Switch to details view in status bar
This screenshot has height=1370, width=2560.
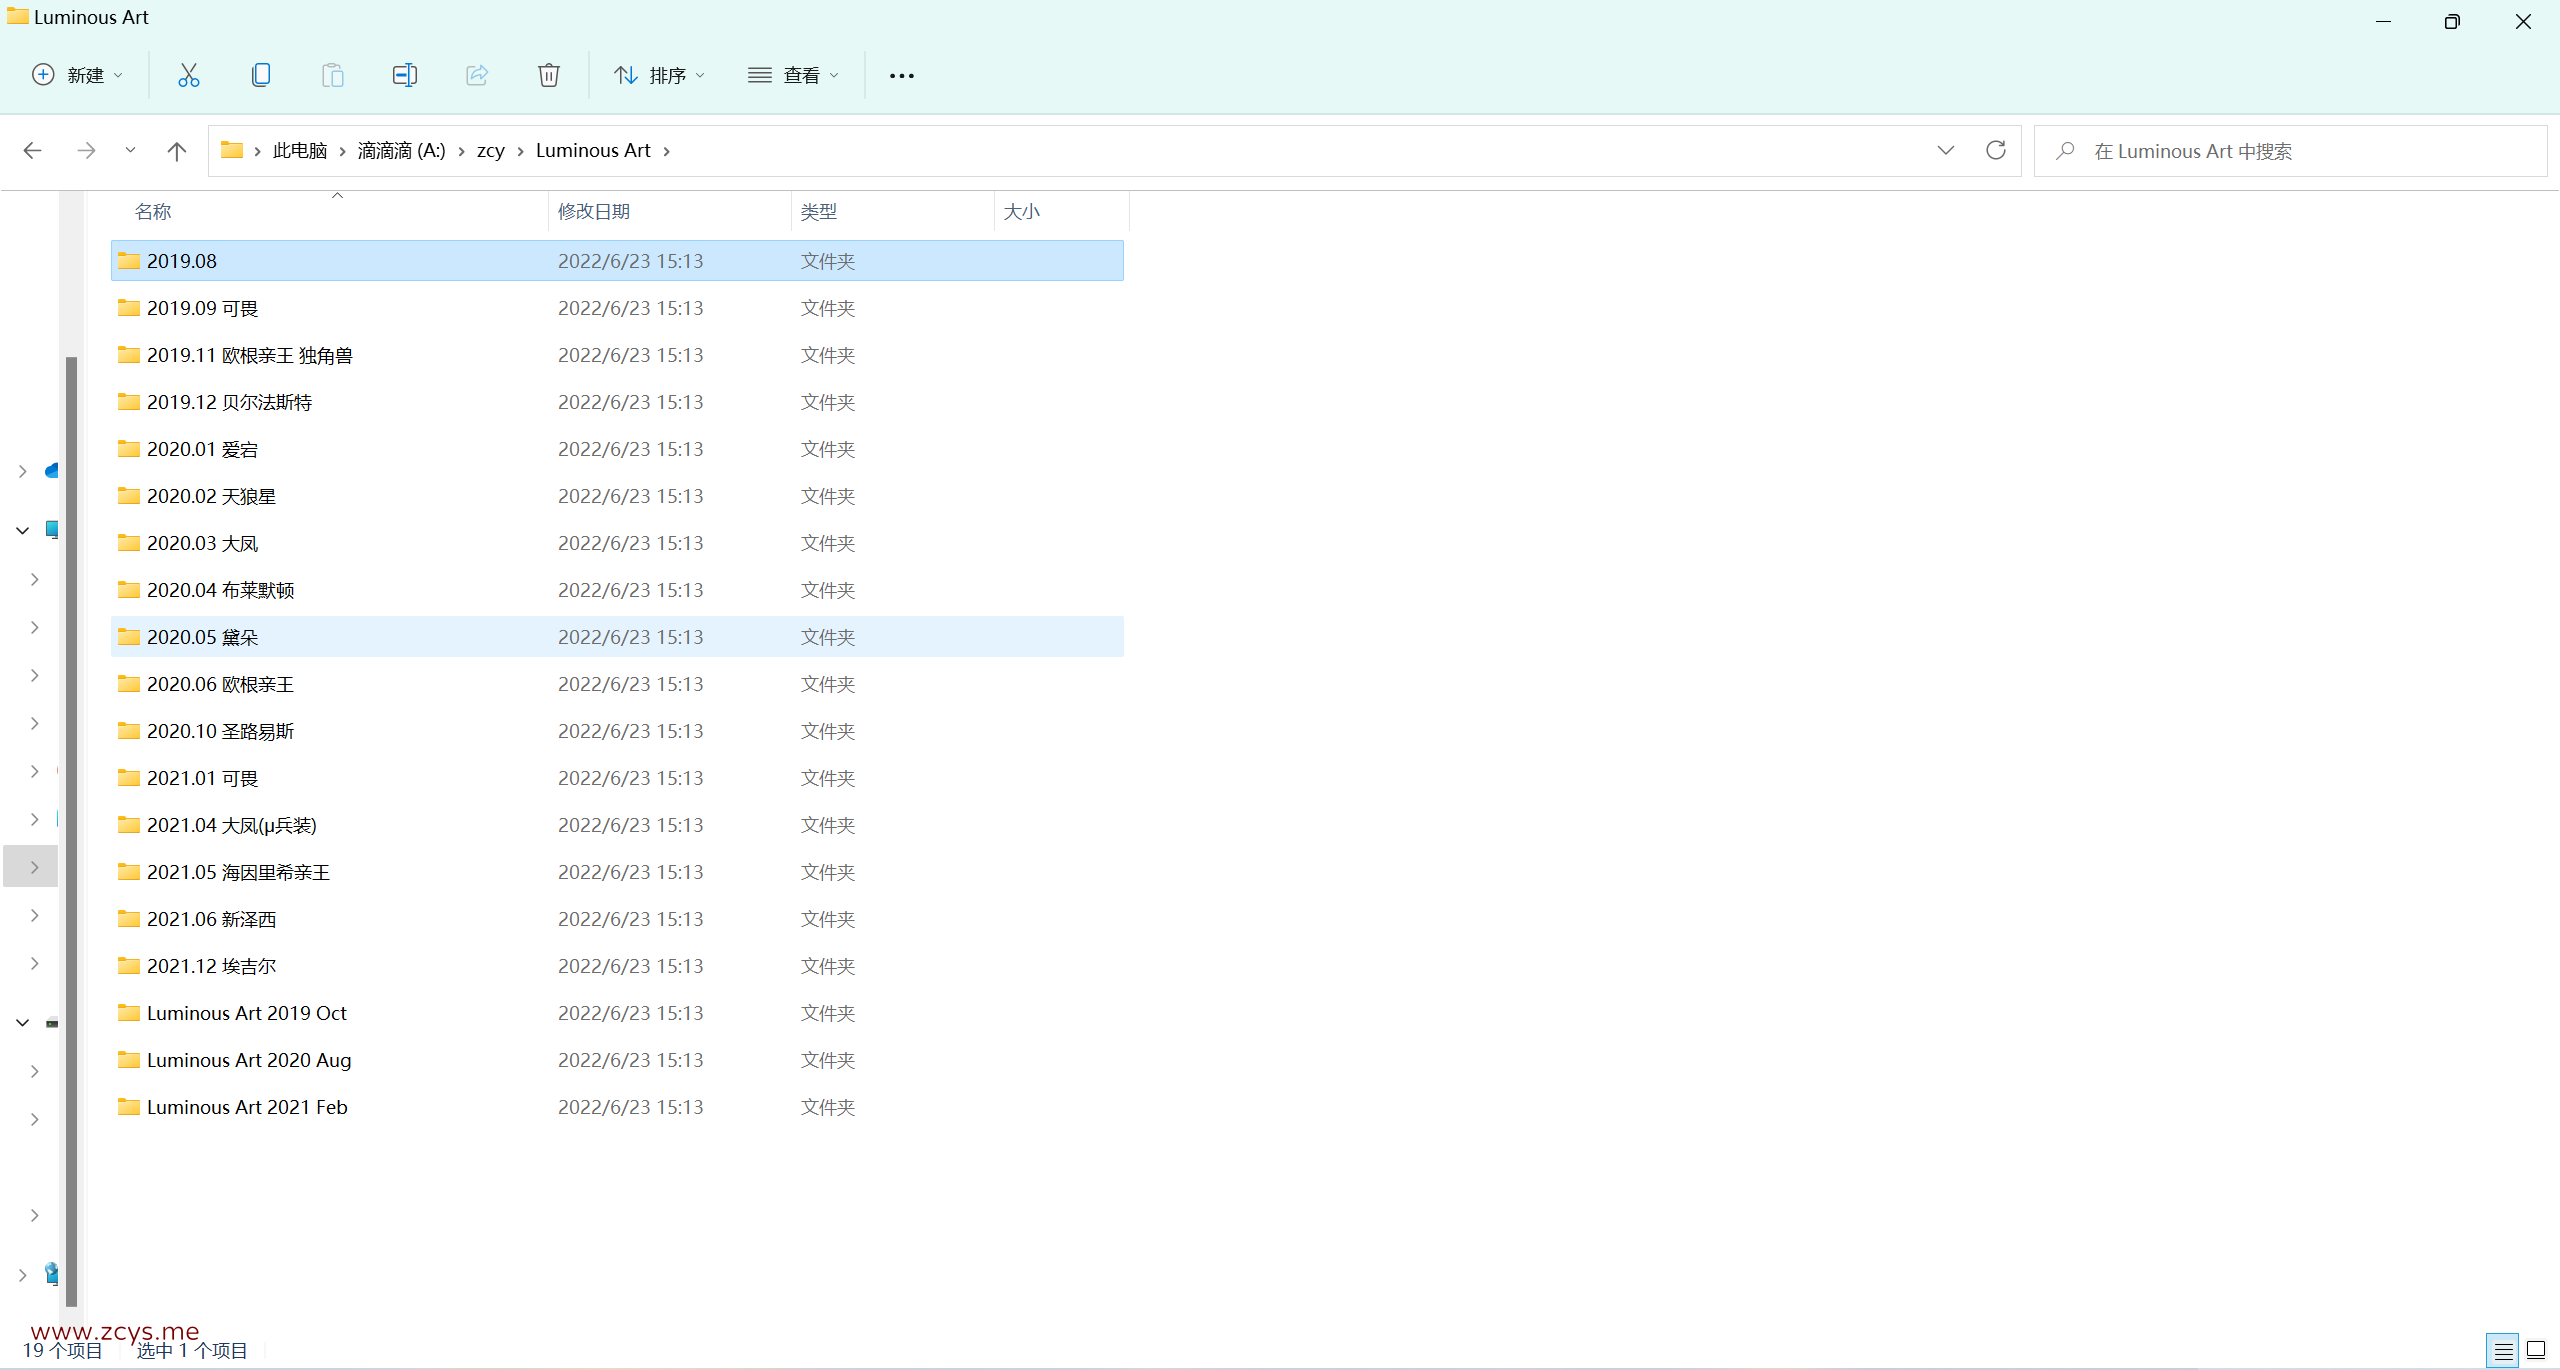[2503, 1351]
